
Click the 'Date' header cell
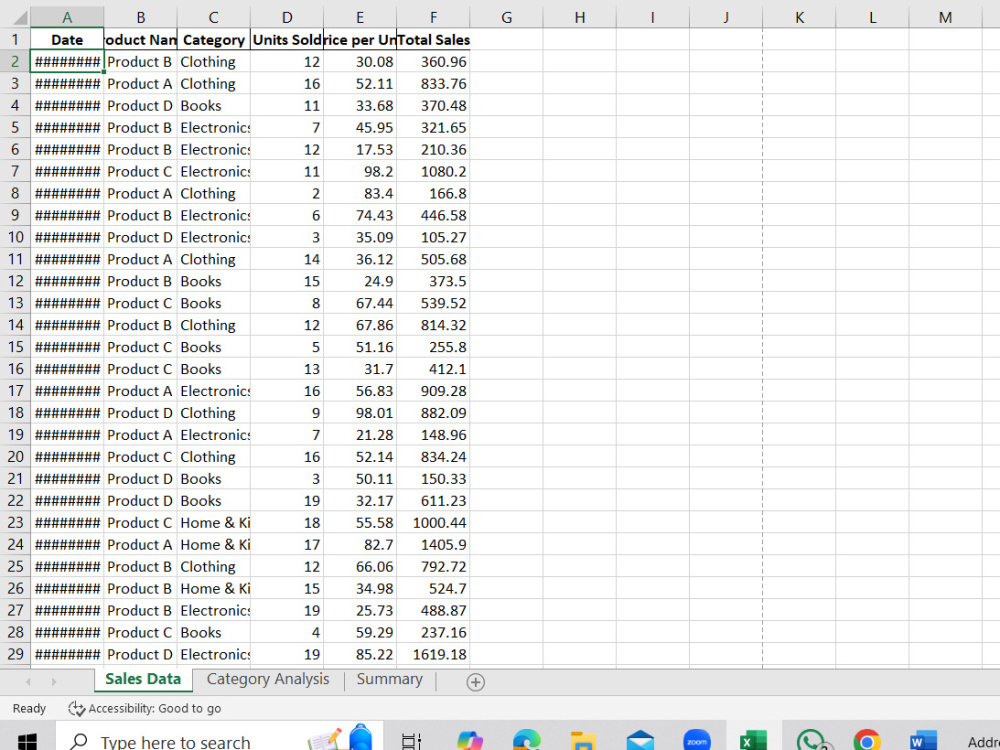click(67, 40)
